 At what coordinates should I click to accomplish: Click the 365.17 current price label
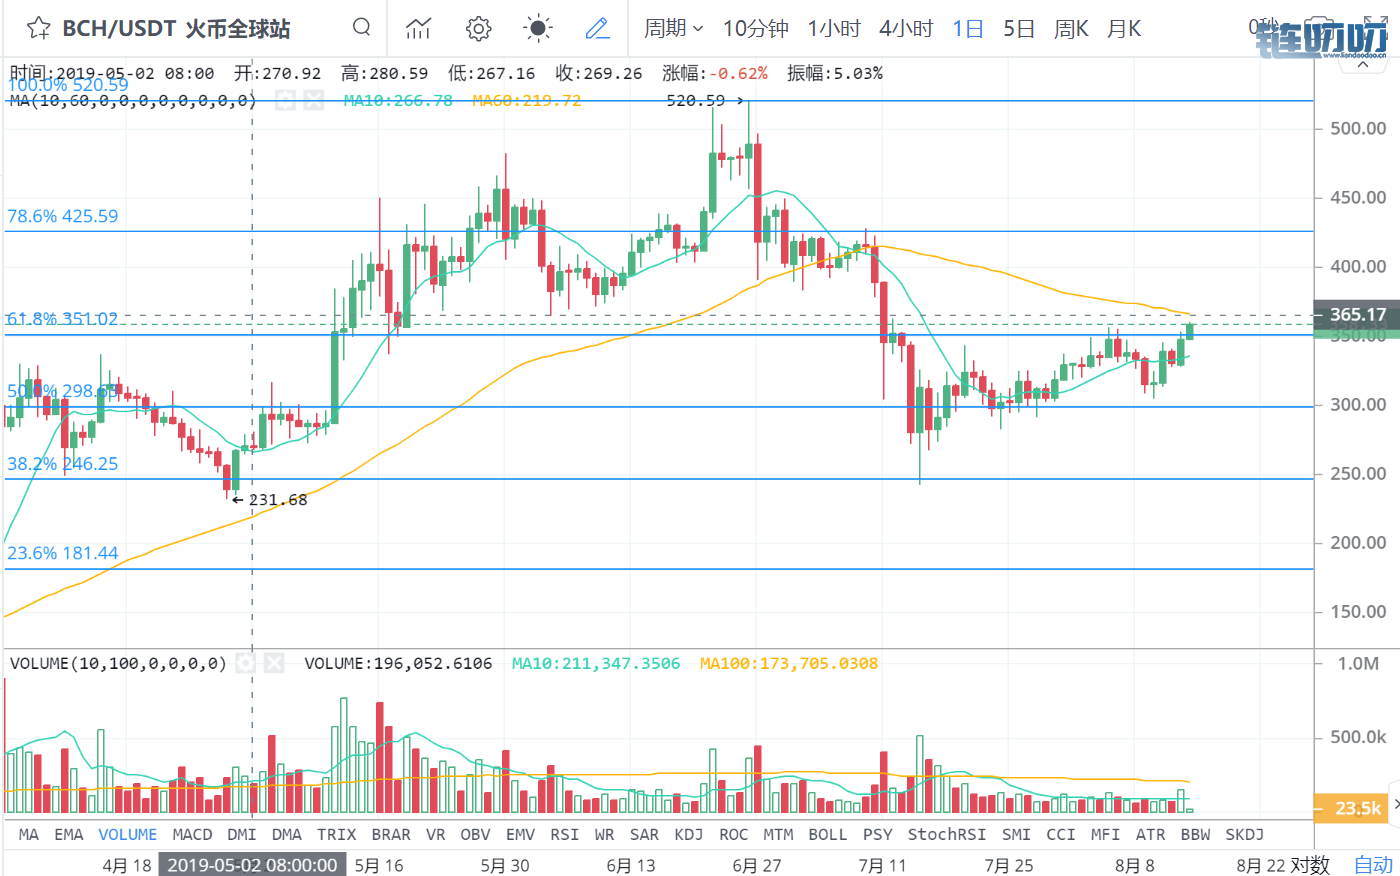click(1356, 314)
